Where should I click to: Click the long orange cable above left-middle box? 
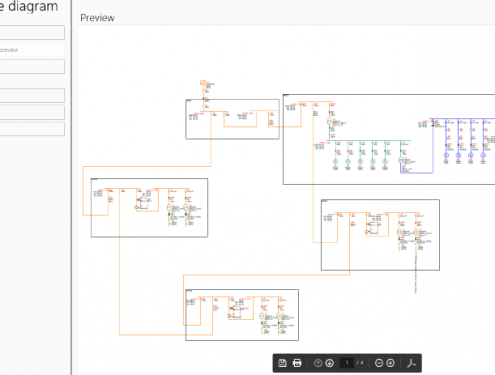tap(147, 166)
